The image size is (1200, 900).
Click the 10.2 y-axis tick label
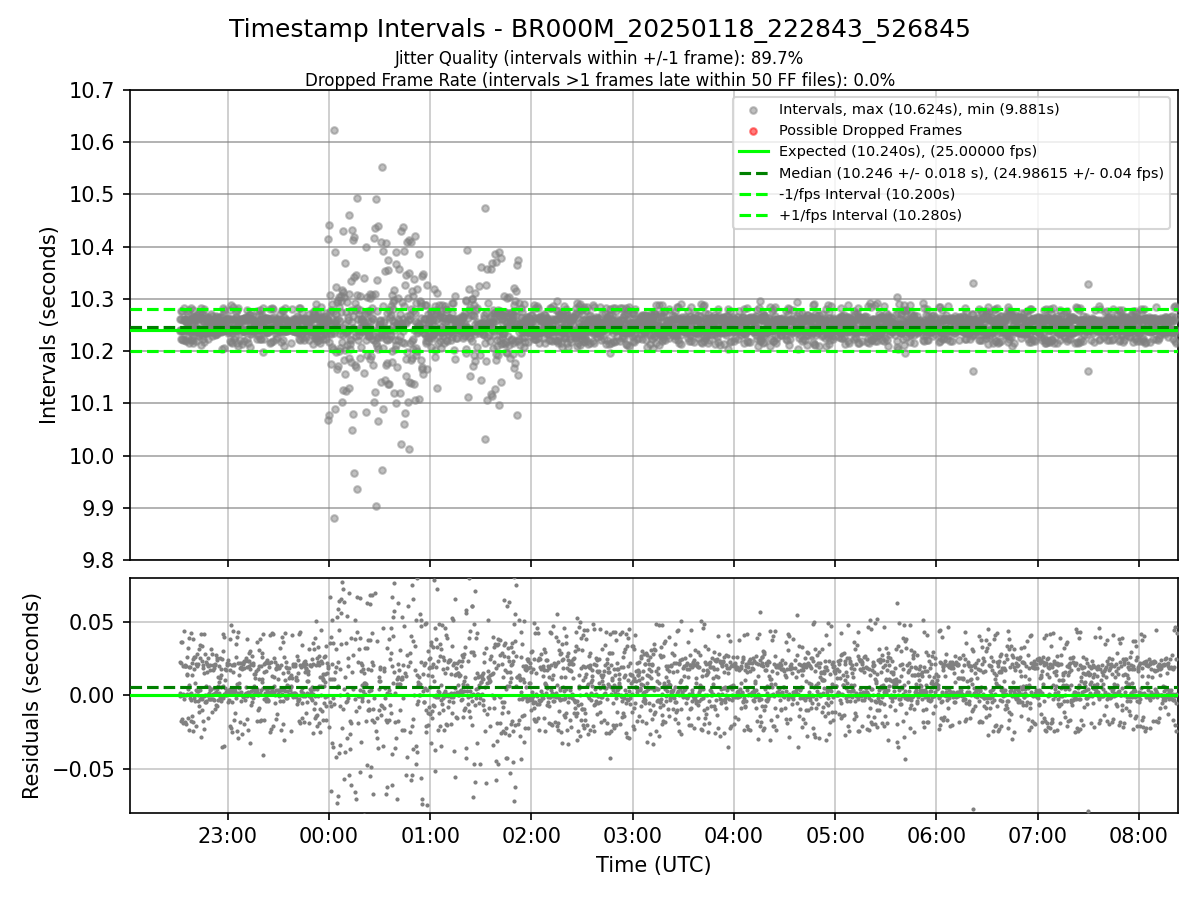(93, 352)
